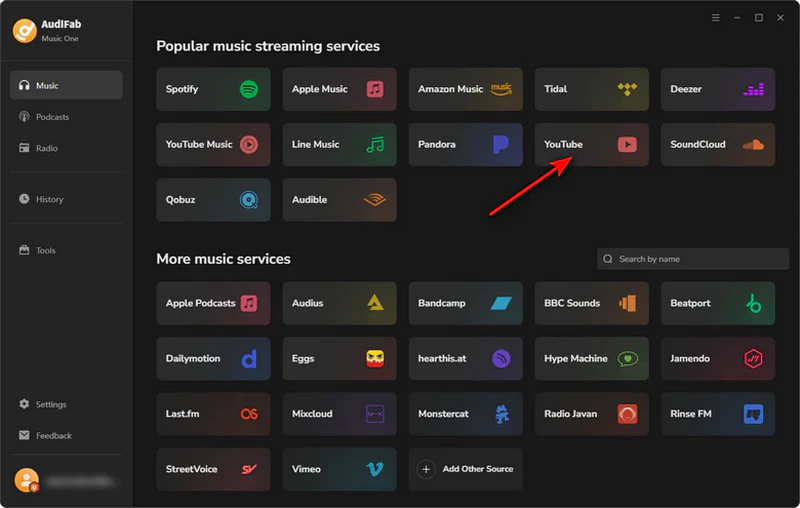Open the hamburger menu in title bar

click(x=715, y=18)
